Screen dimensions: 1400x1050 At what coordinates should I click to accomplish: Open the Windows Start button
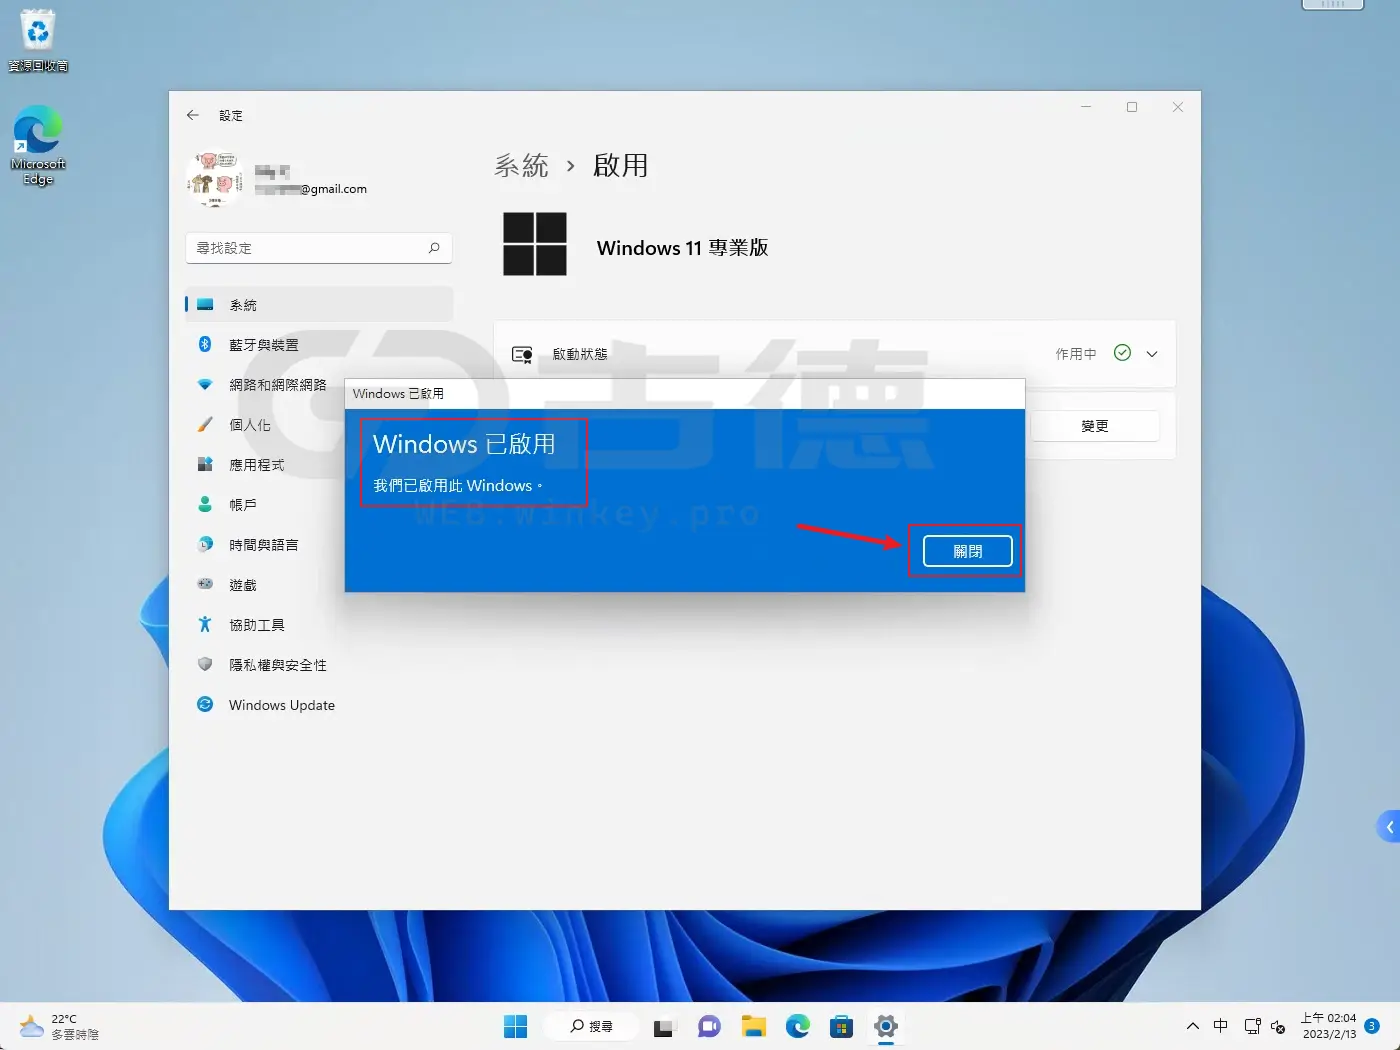click(515, 1026)
